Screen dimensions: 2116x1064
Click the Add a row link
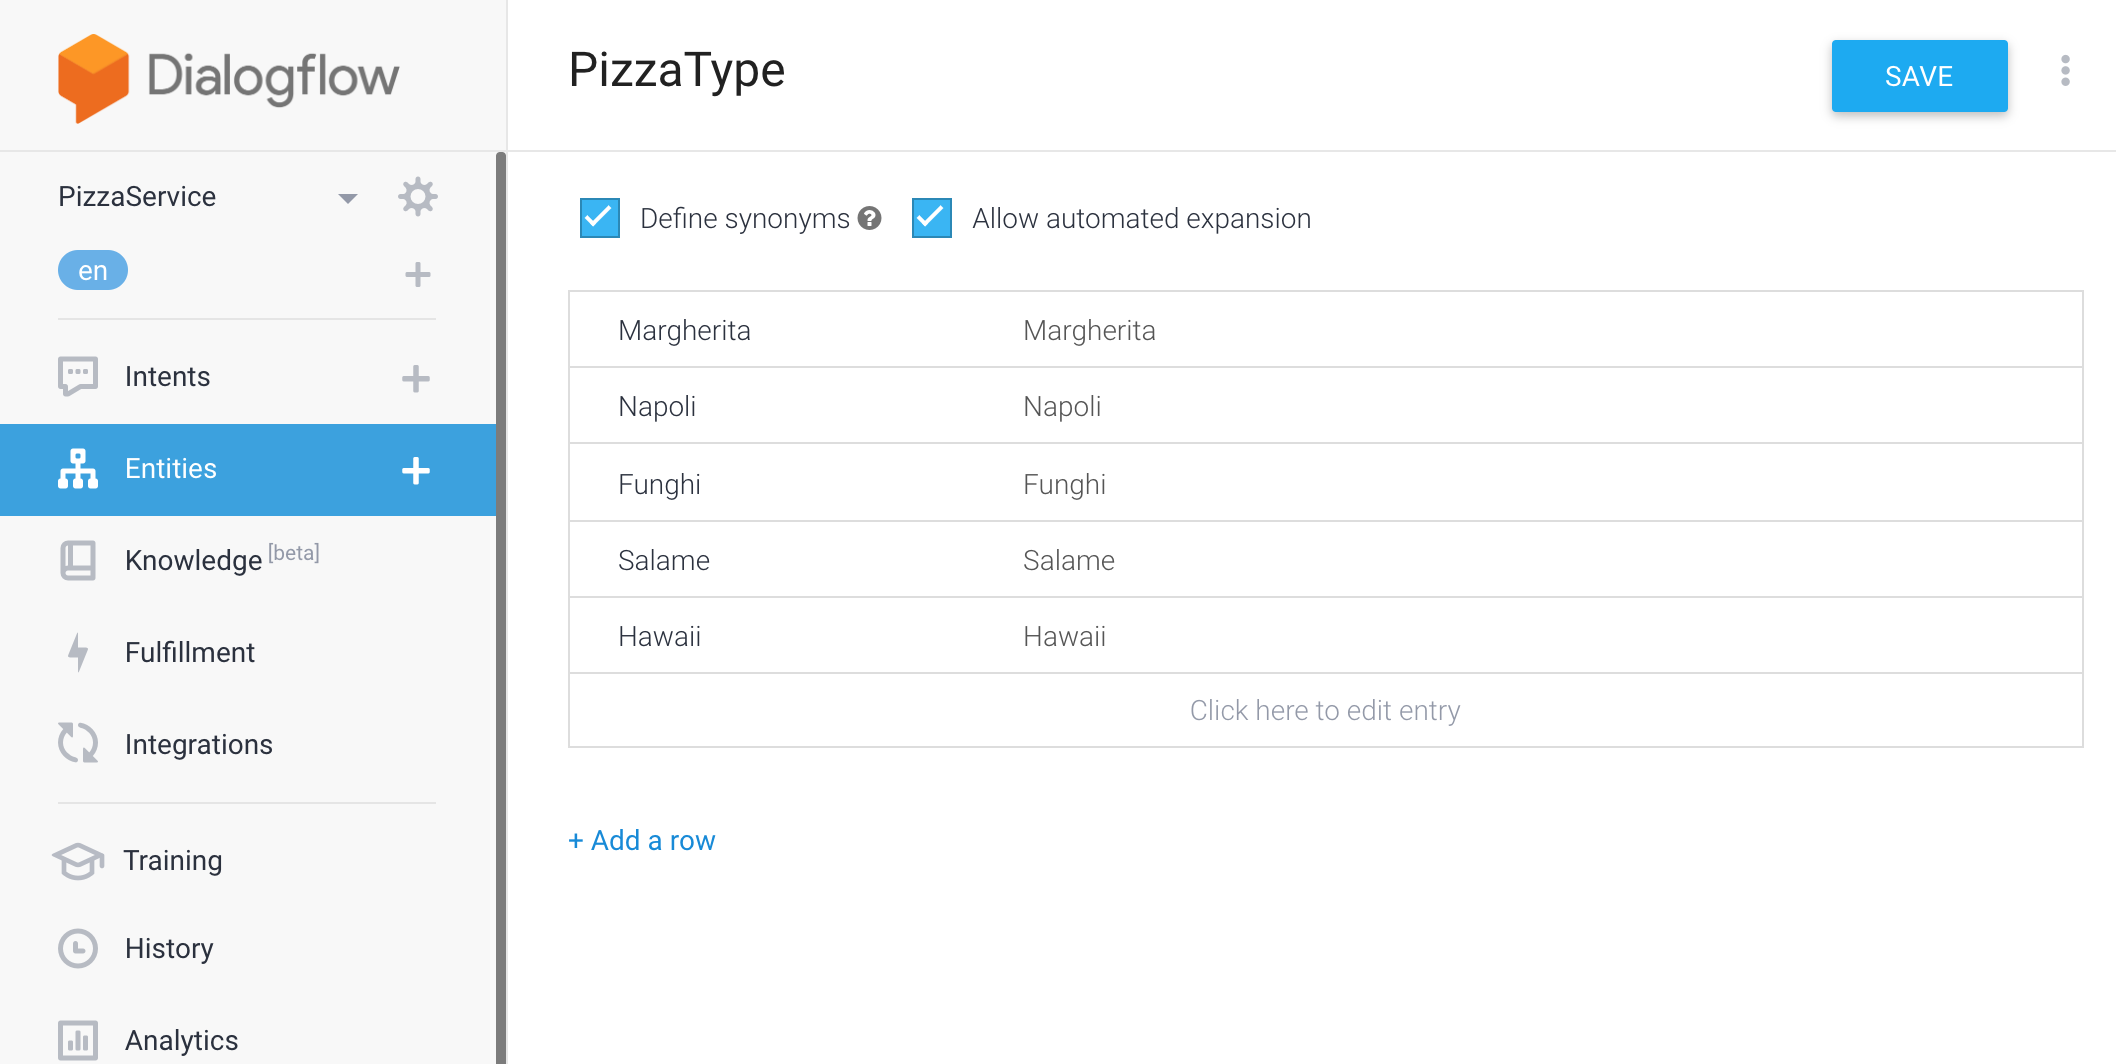click(x=642, y=841)
